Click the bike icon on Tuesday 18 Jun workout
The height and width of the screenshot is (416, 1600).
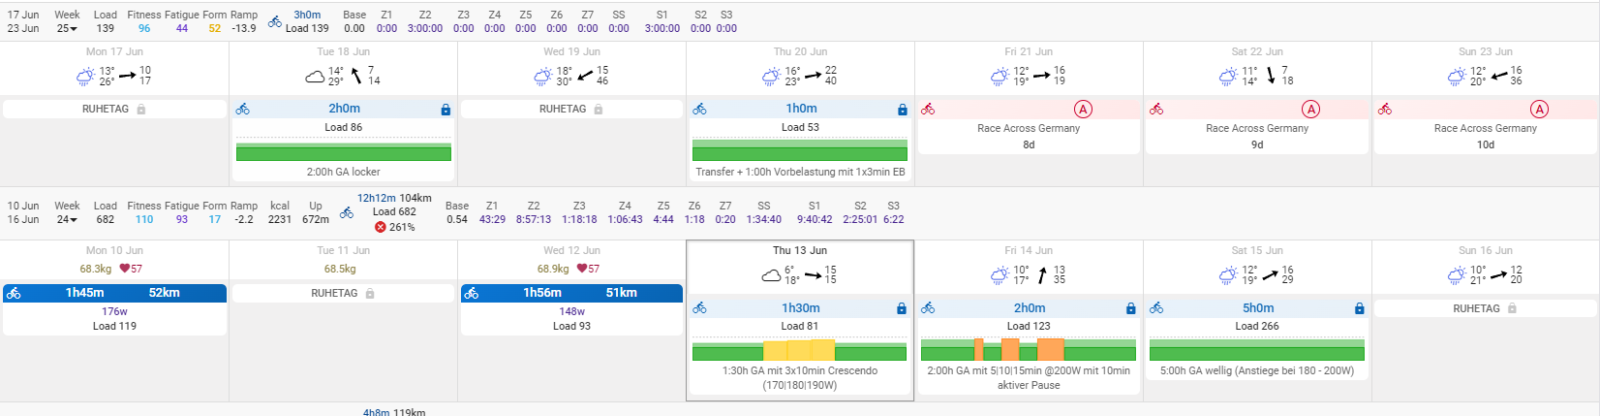[243, 109]
